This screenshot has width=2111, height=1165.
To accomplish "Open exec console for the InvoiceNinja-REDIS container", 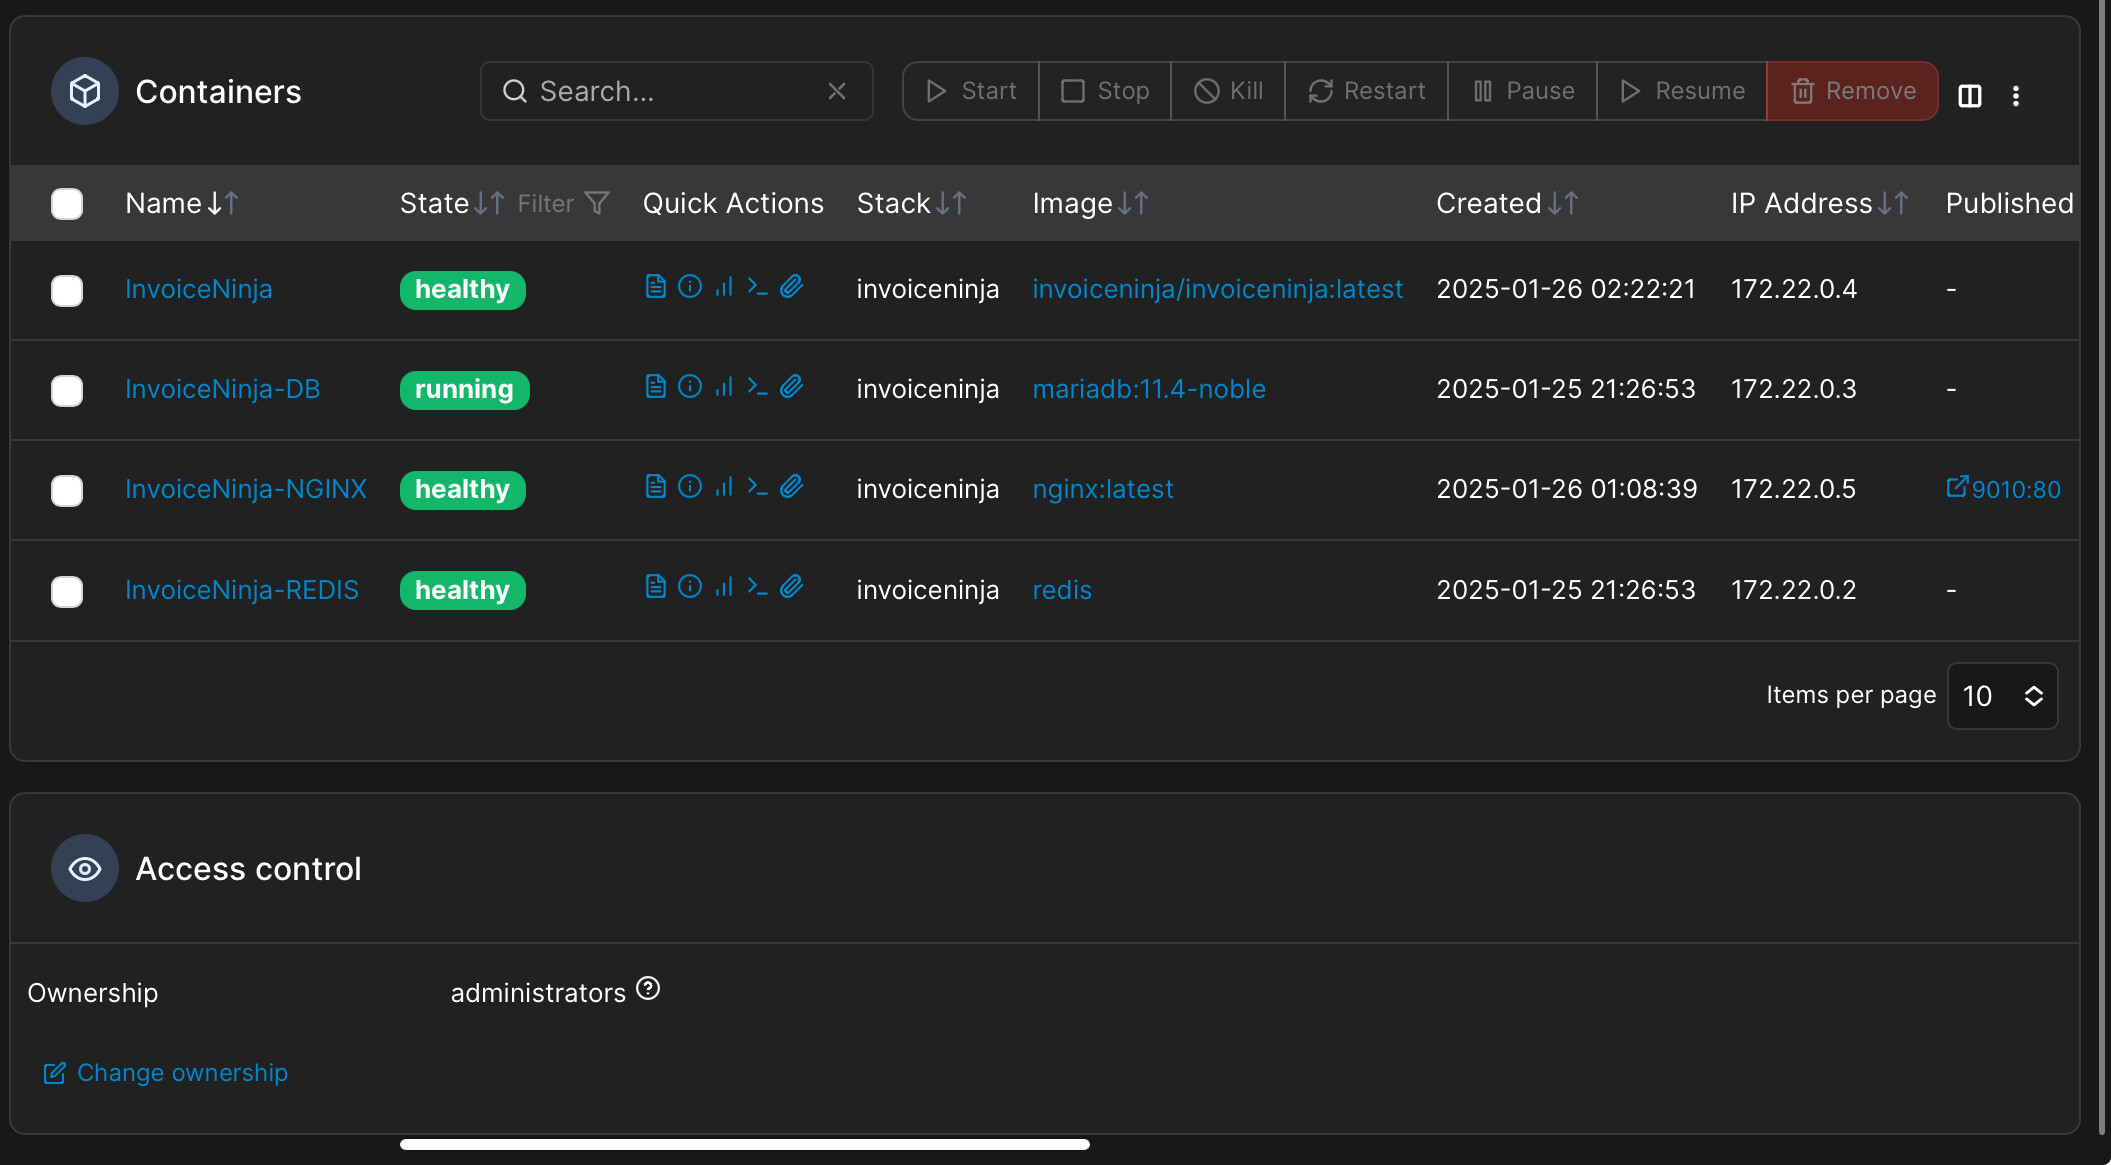I will [x=758, y=587].
